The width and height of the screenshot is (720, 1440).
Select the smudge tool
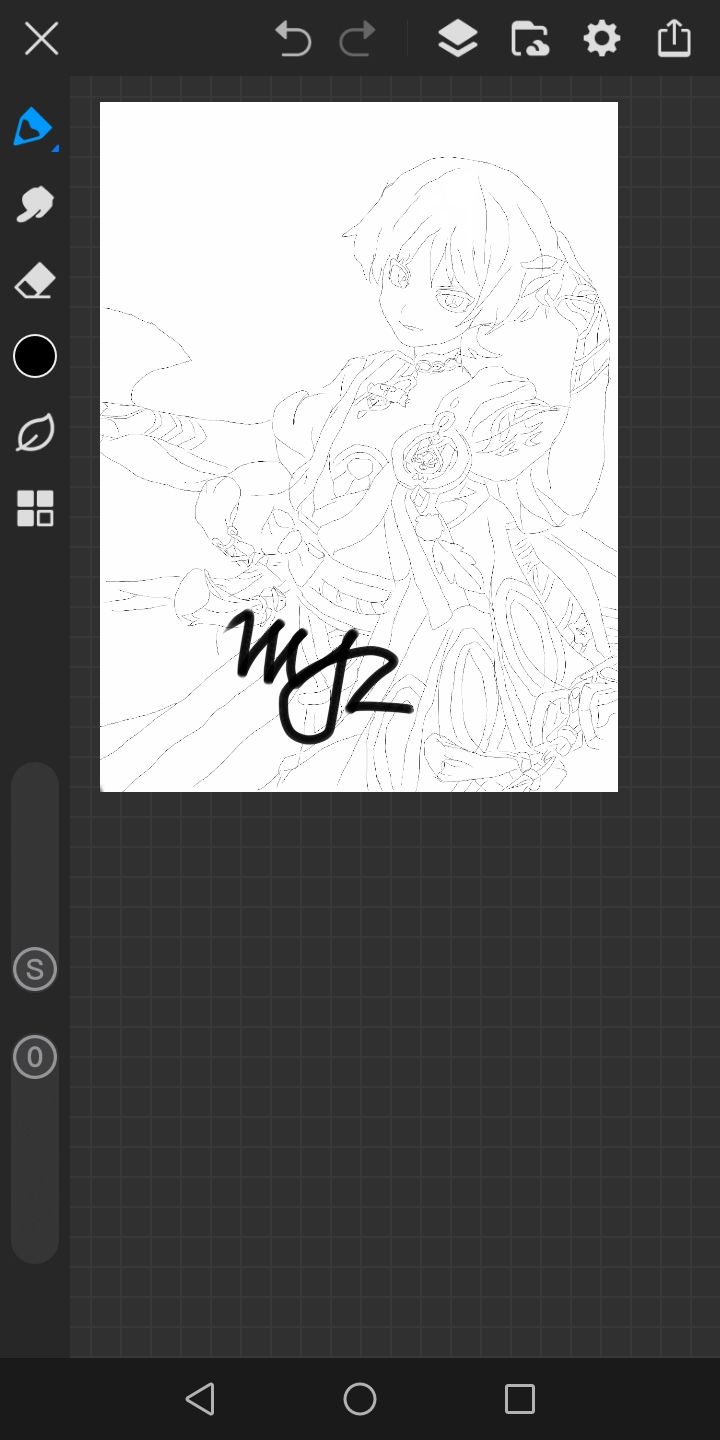34,204
